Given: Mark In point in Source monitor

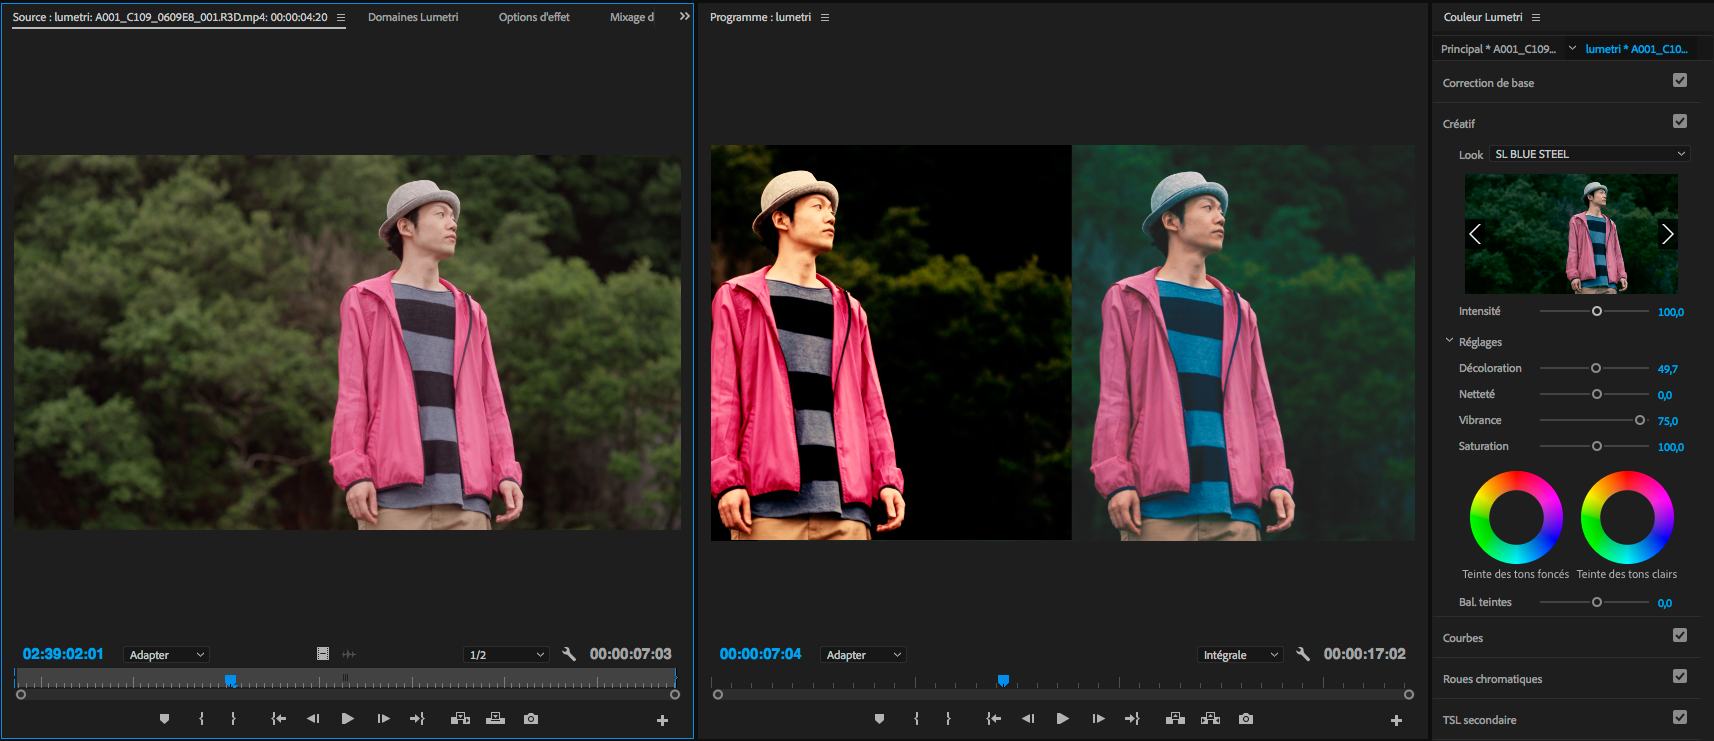Looking at the screenshot, I should tap(202, 719).
